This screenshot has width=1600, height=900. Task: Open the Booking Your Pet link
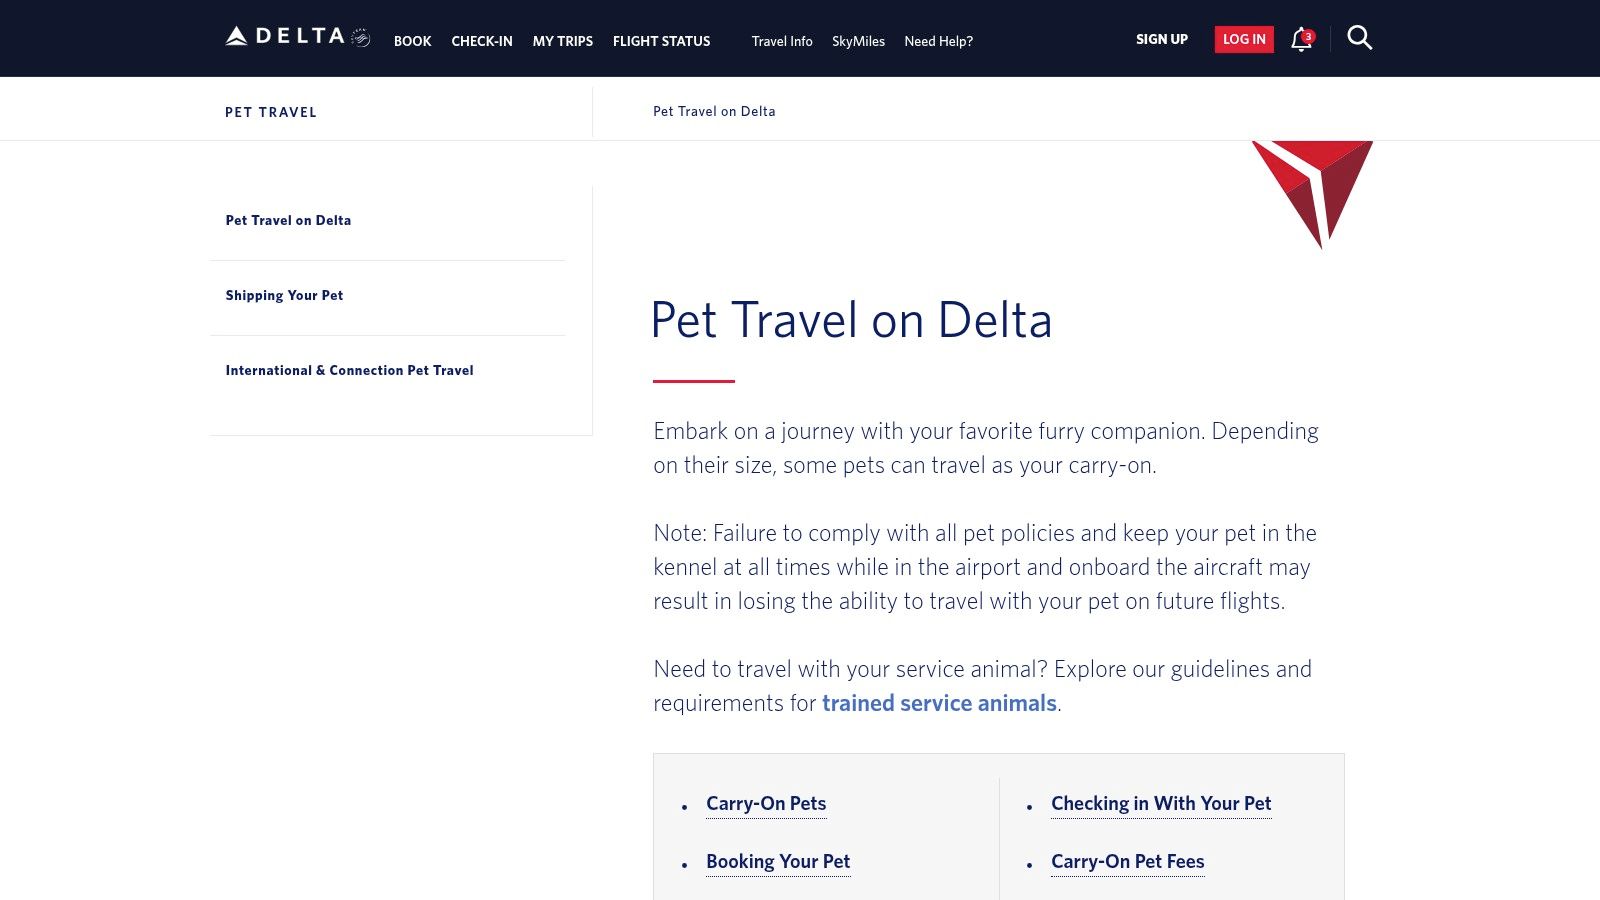point(778,861)
